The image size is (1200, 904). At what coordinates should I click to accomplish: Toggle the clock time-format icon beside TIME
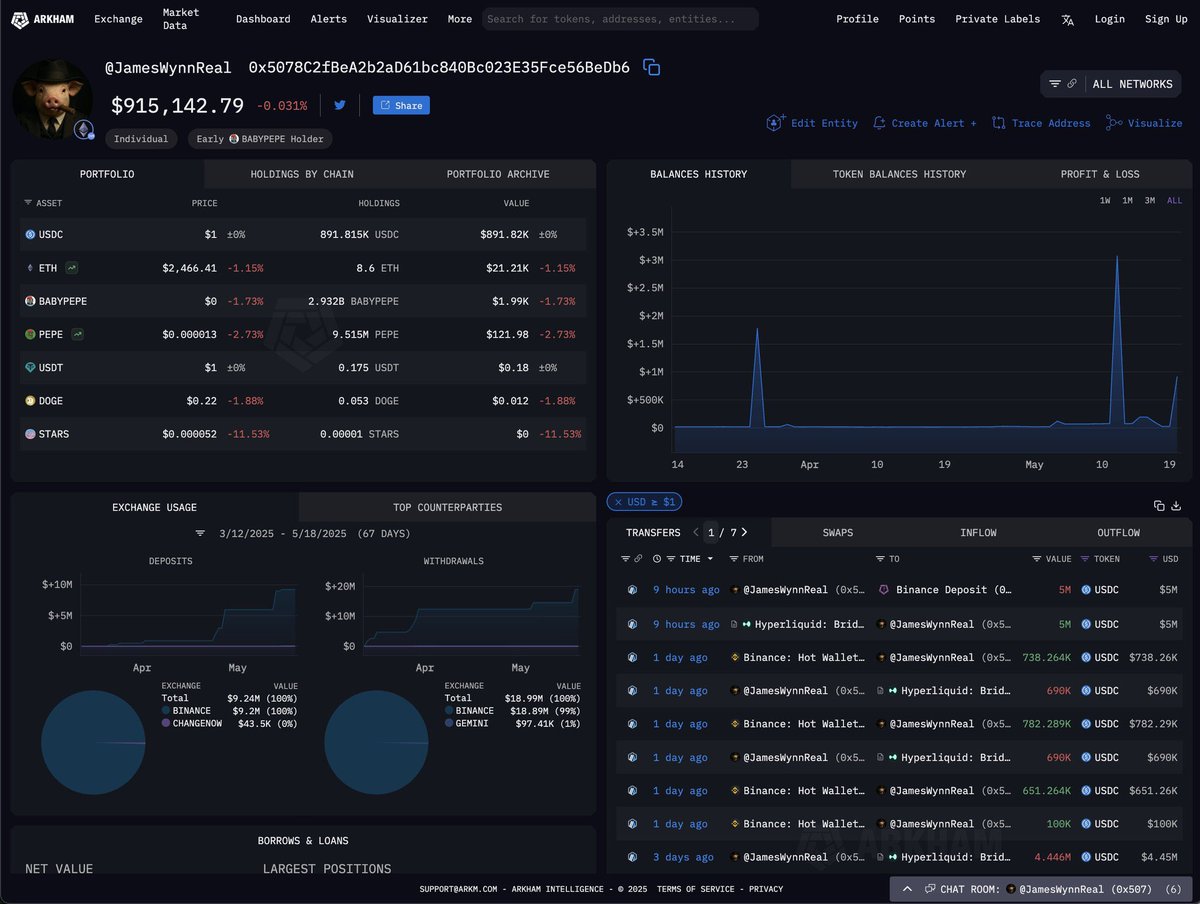[657, 559]
